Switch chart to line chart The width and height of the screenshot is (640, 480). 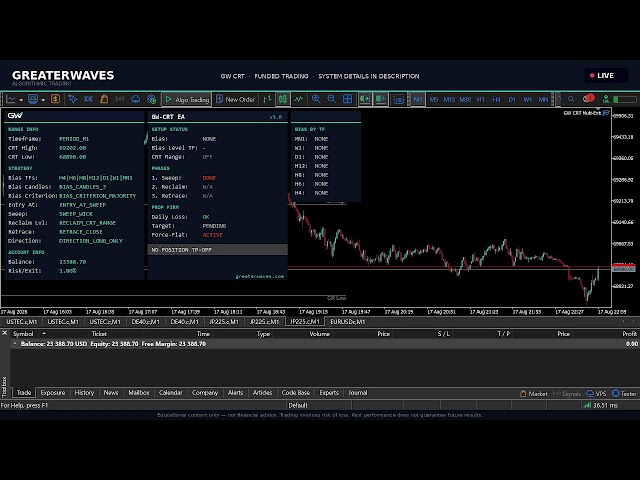[x=299, y=99]
